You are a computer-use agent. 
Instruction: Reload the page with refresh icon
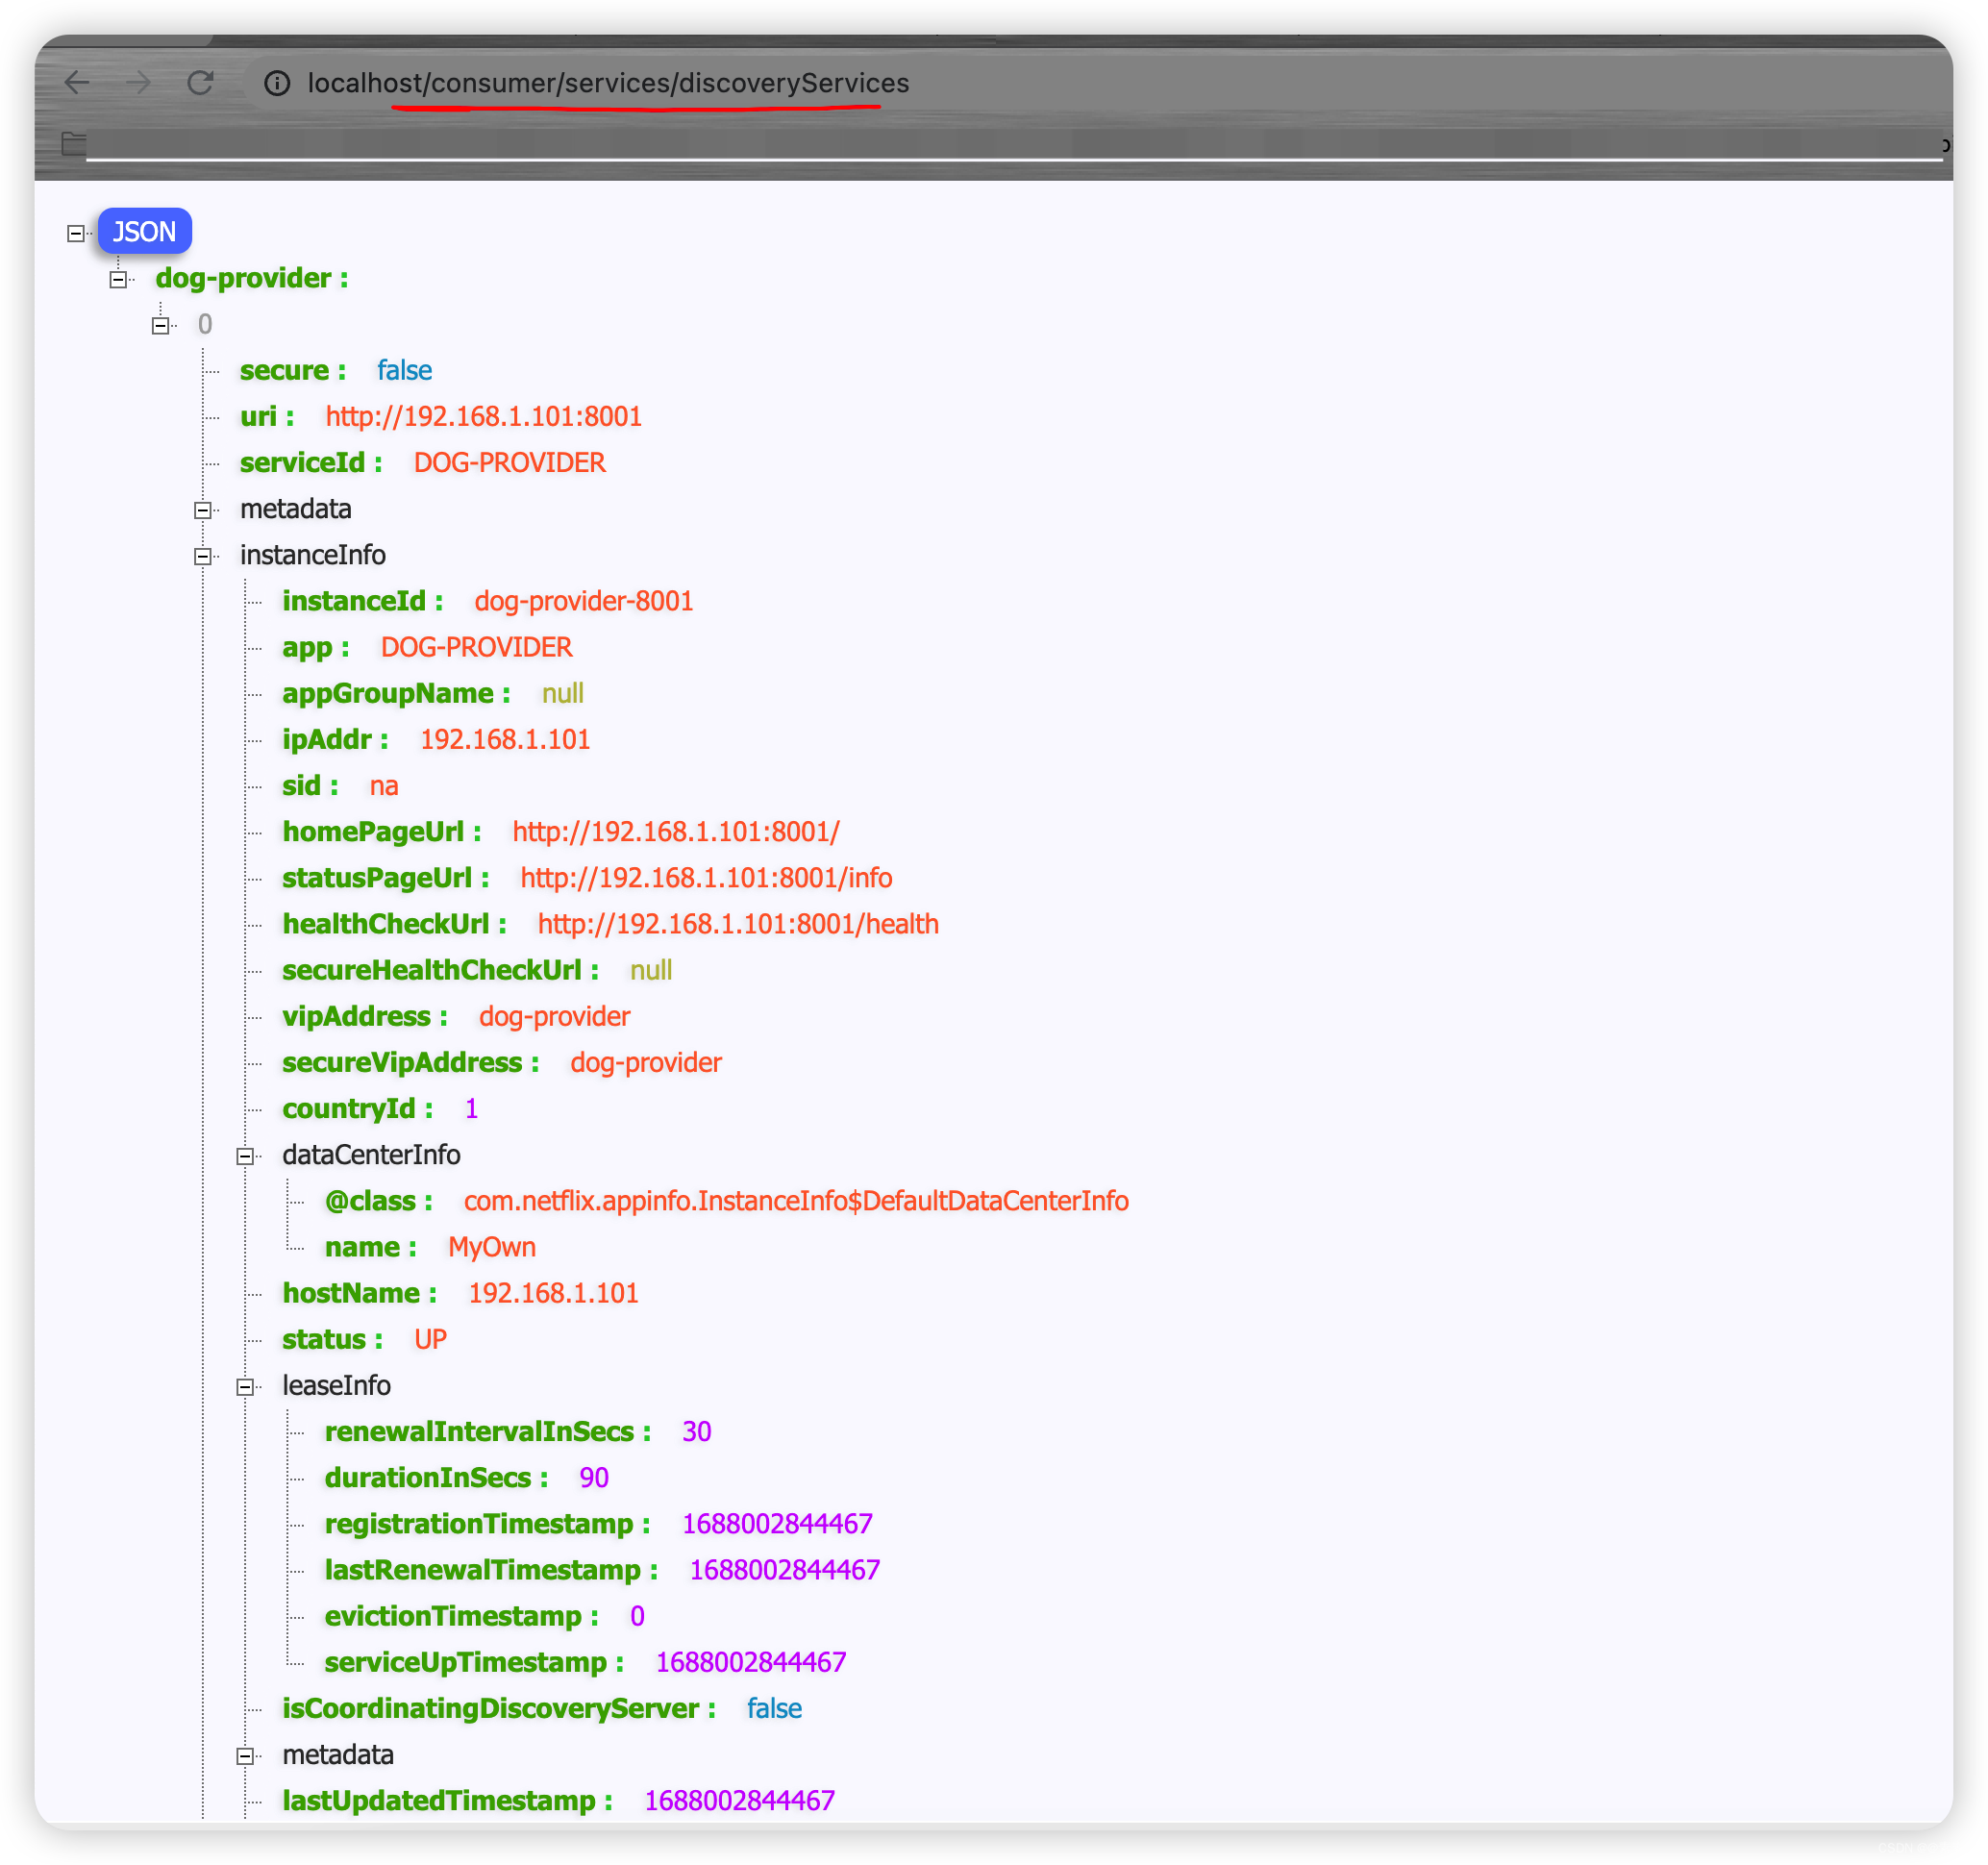click(x=200, y=83)
